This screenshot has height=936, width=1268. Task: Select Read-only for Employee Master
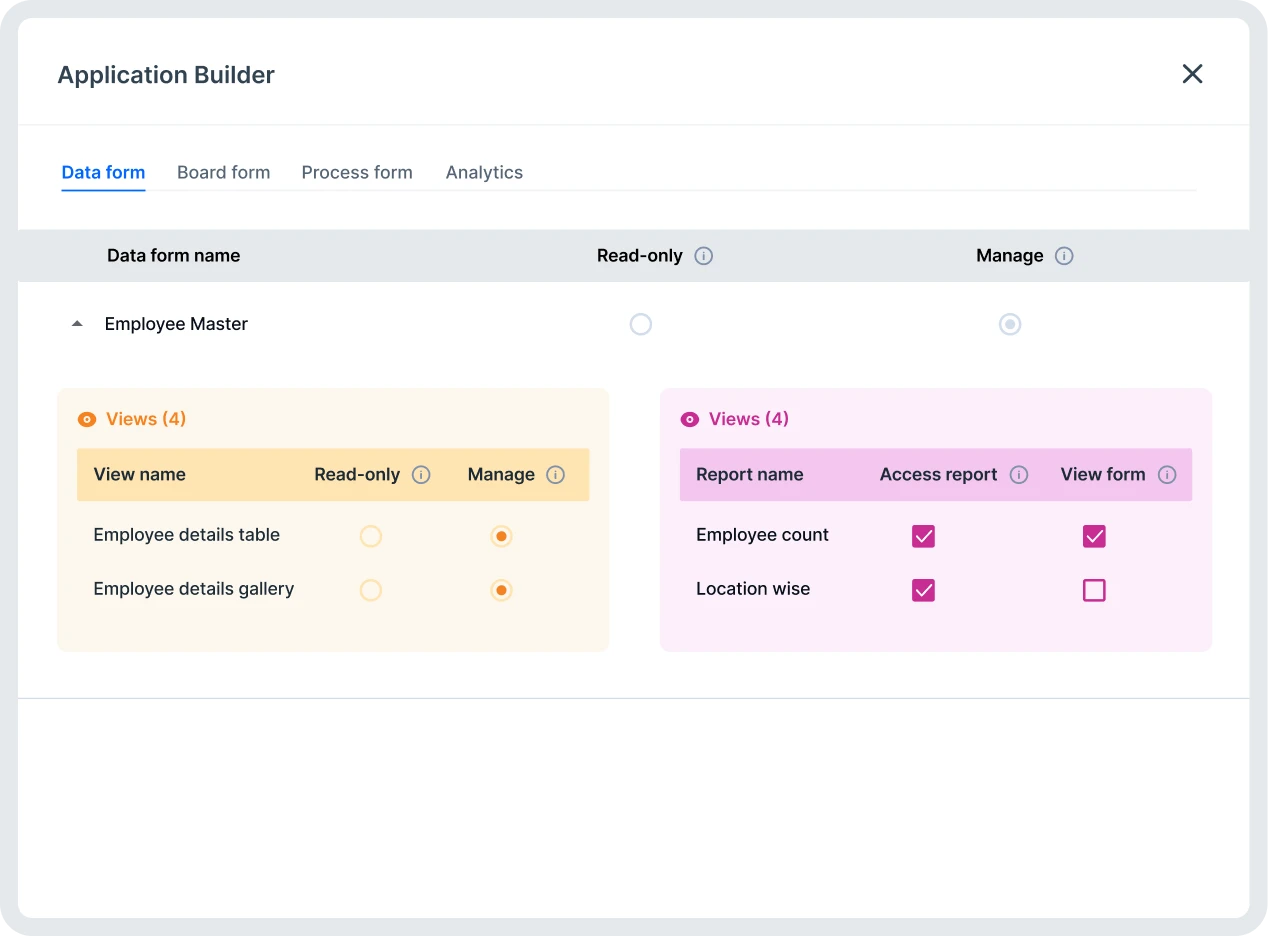click(641, 325)
